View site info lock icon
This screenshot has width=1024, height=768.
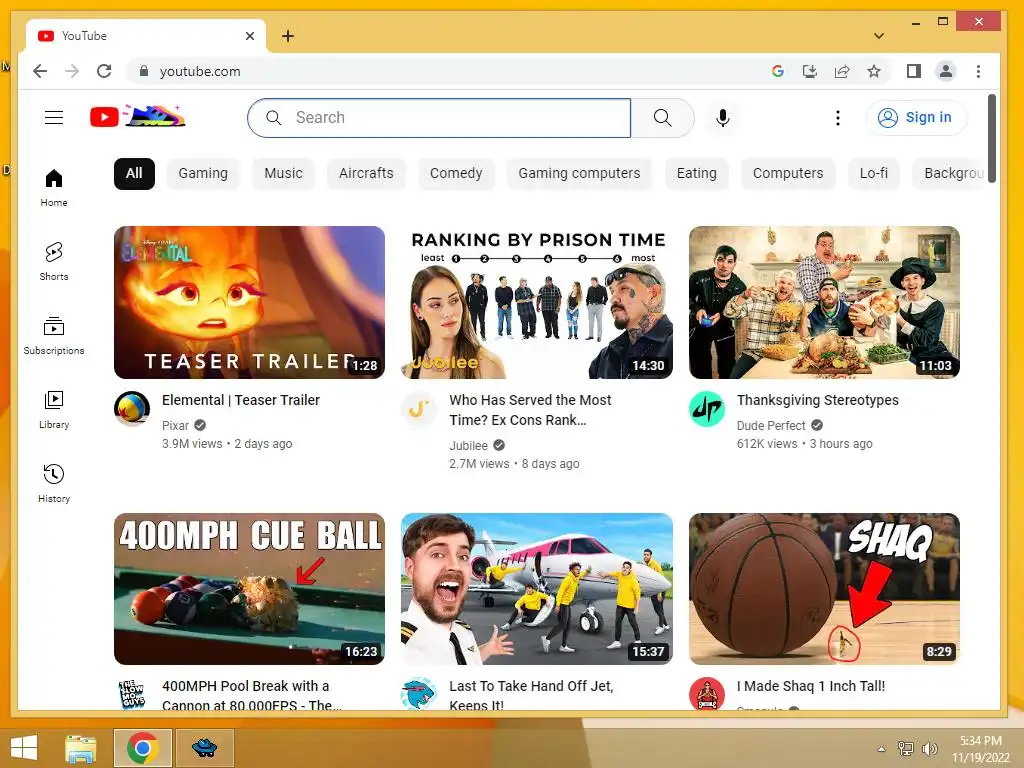click(144, 71)
